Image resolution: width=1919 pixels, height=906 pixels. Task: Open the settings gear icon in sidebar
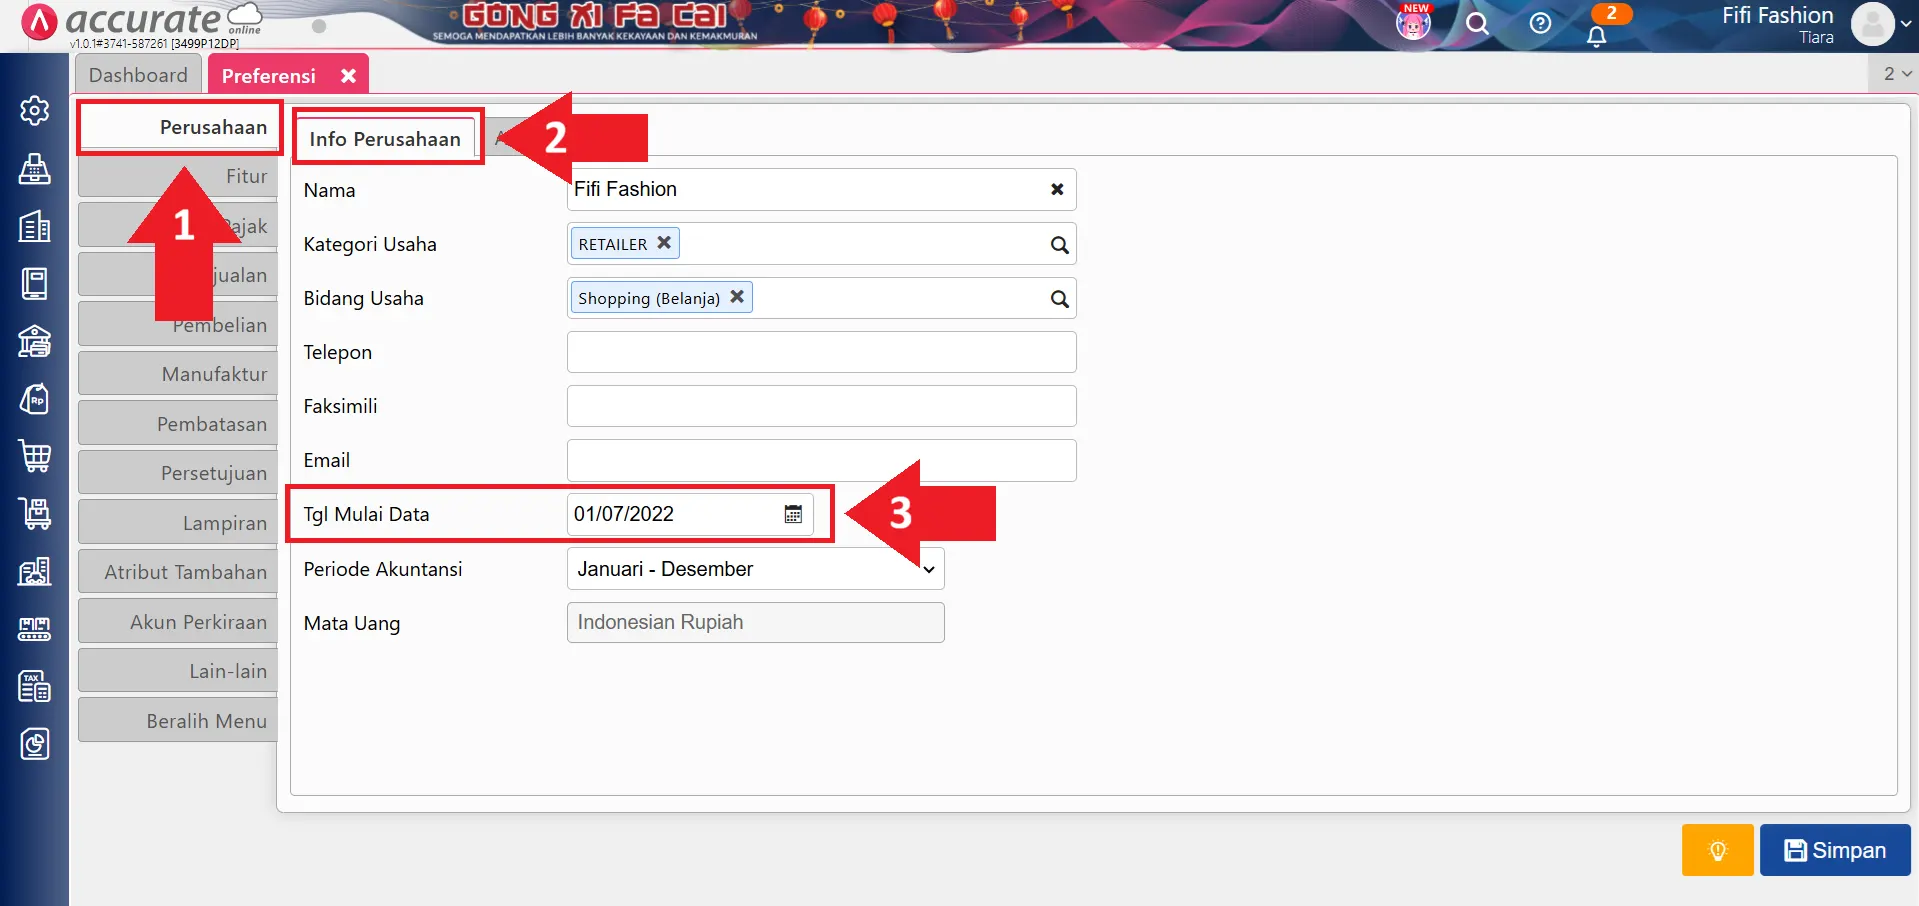35,110
